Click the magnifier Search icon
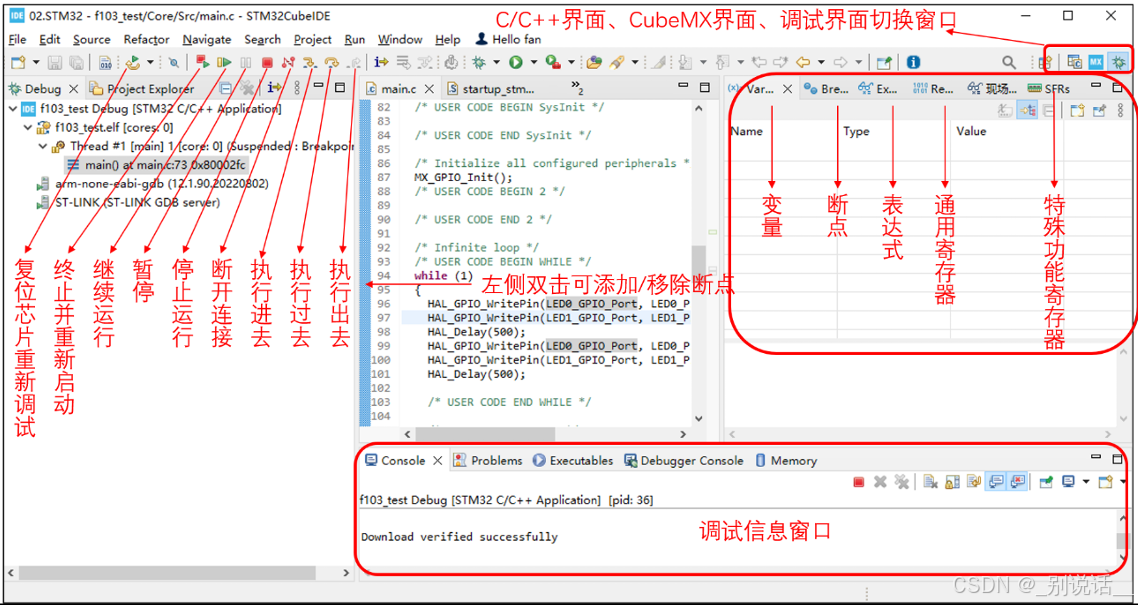This screenshot has width=1138, height=605. coord(1010,62)
